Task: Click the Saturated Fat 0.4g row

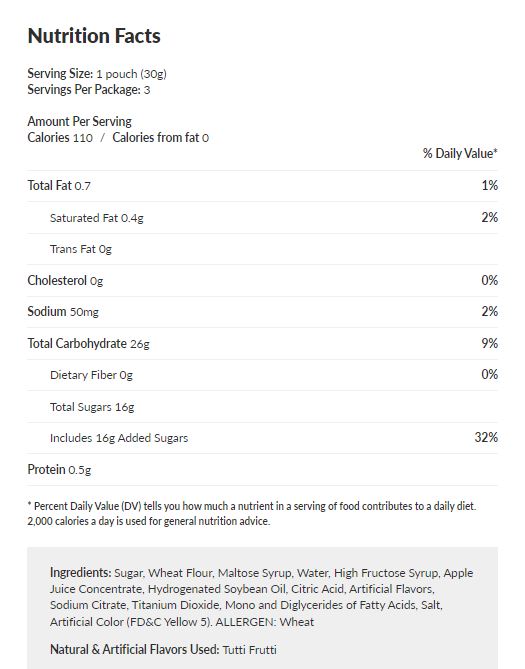Action: (262, 218)
